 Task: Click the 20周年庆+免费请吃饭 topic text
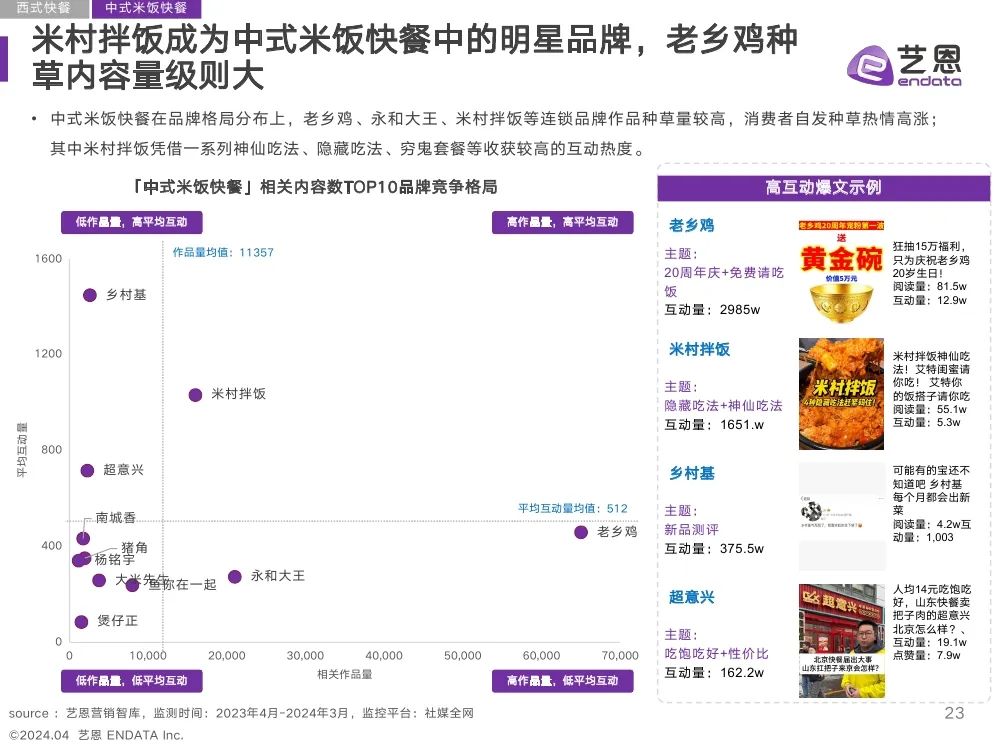pos(723,282)
